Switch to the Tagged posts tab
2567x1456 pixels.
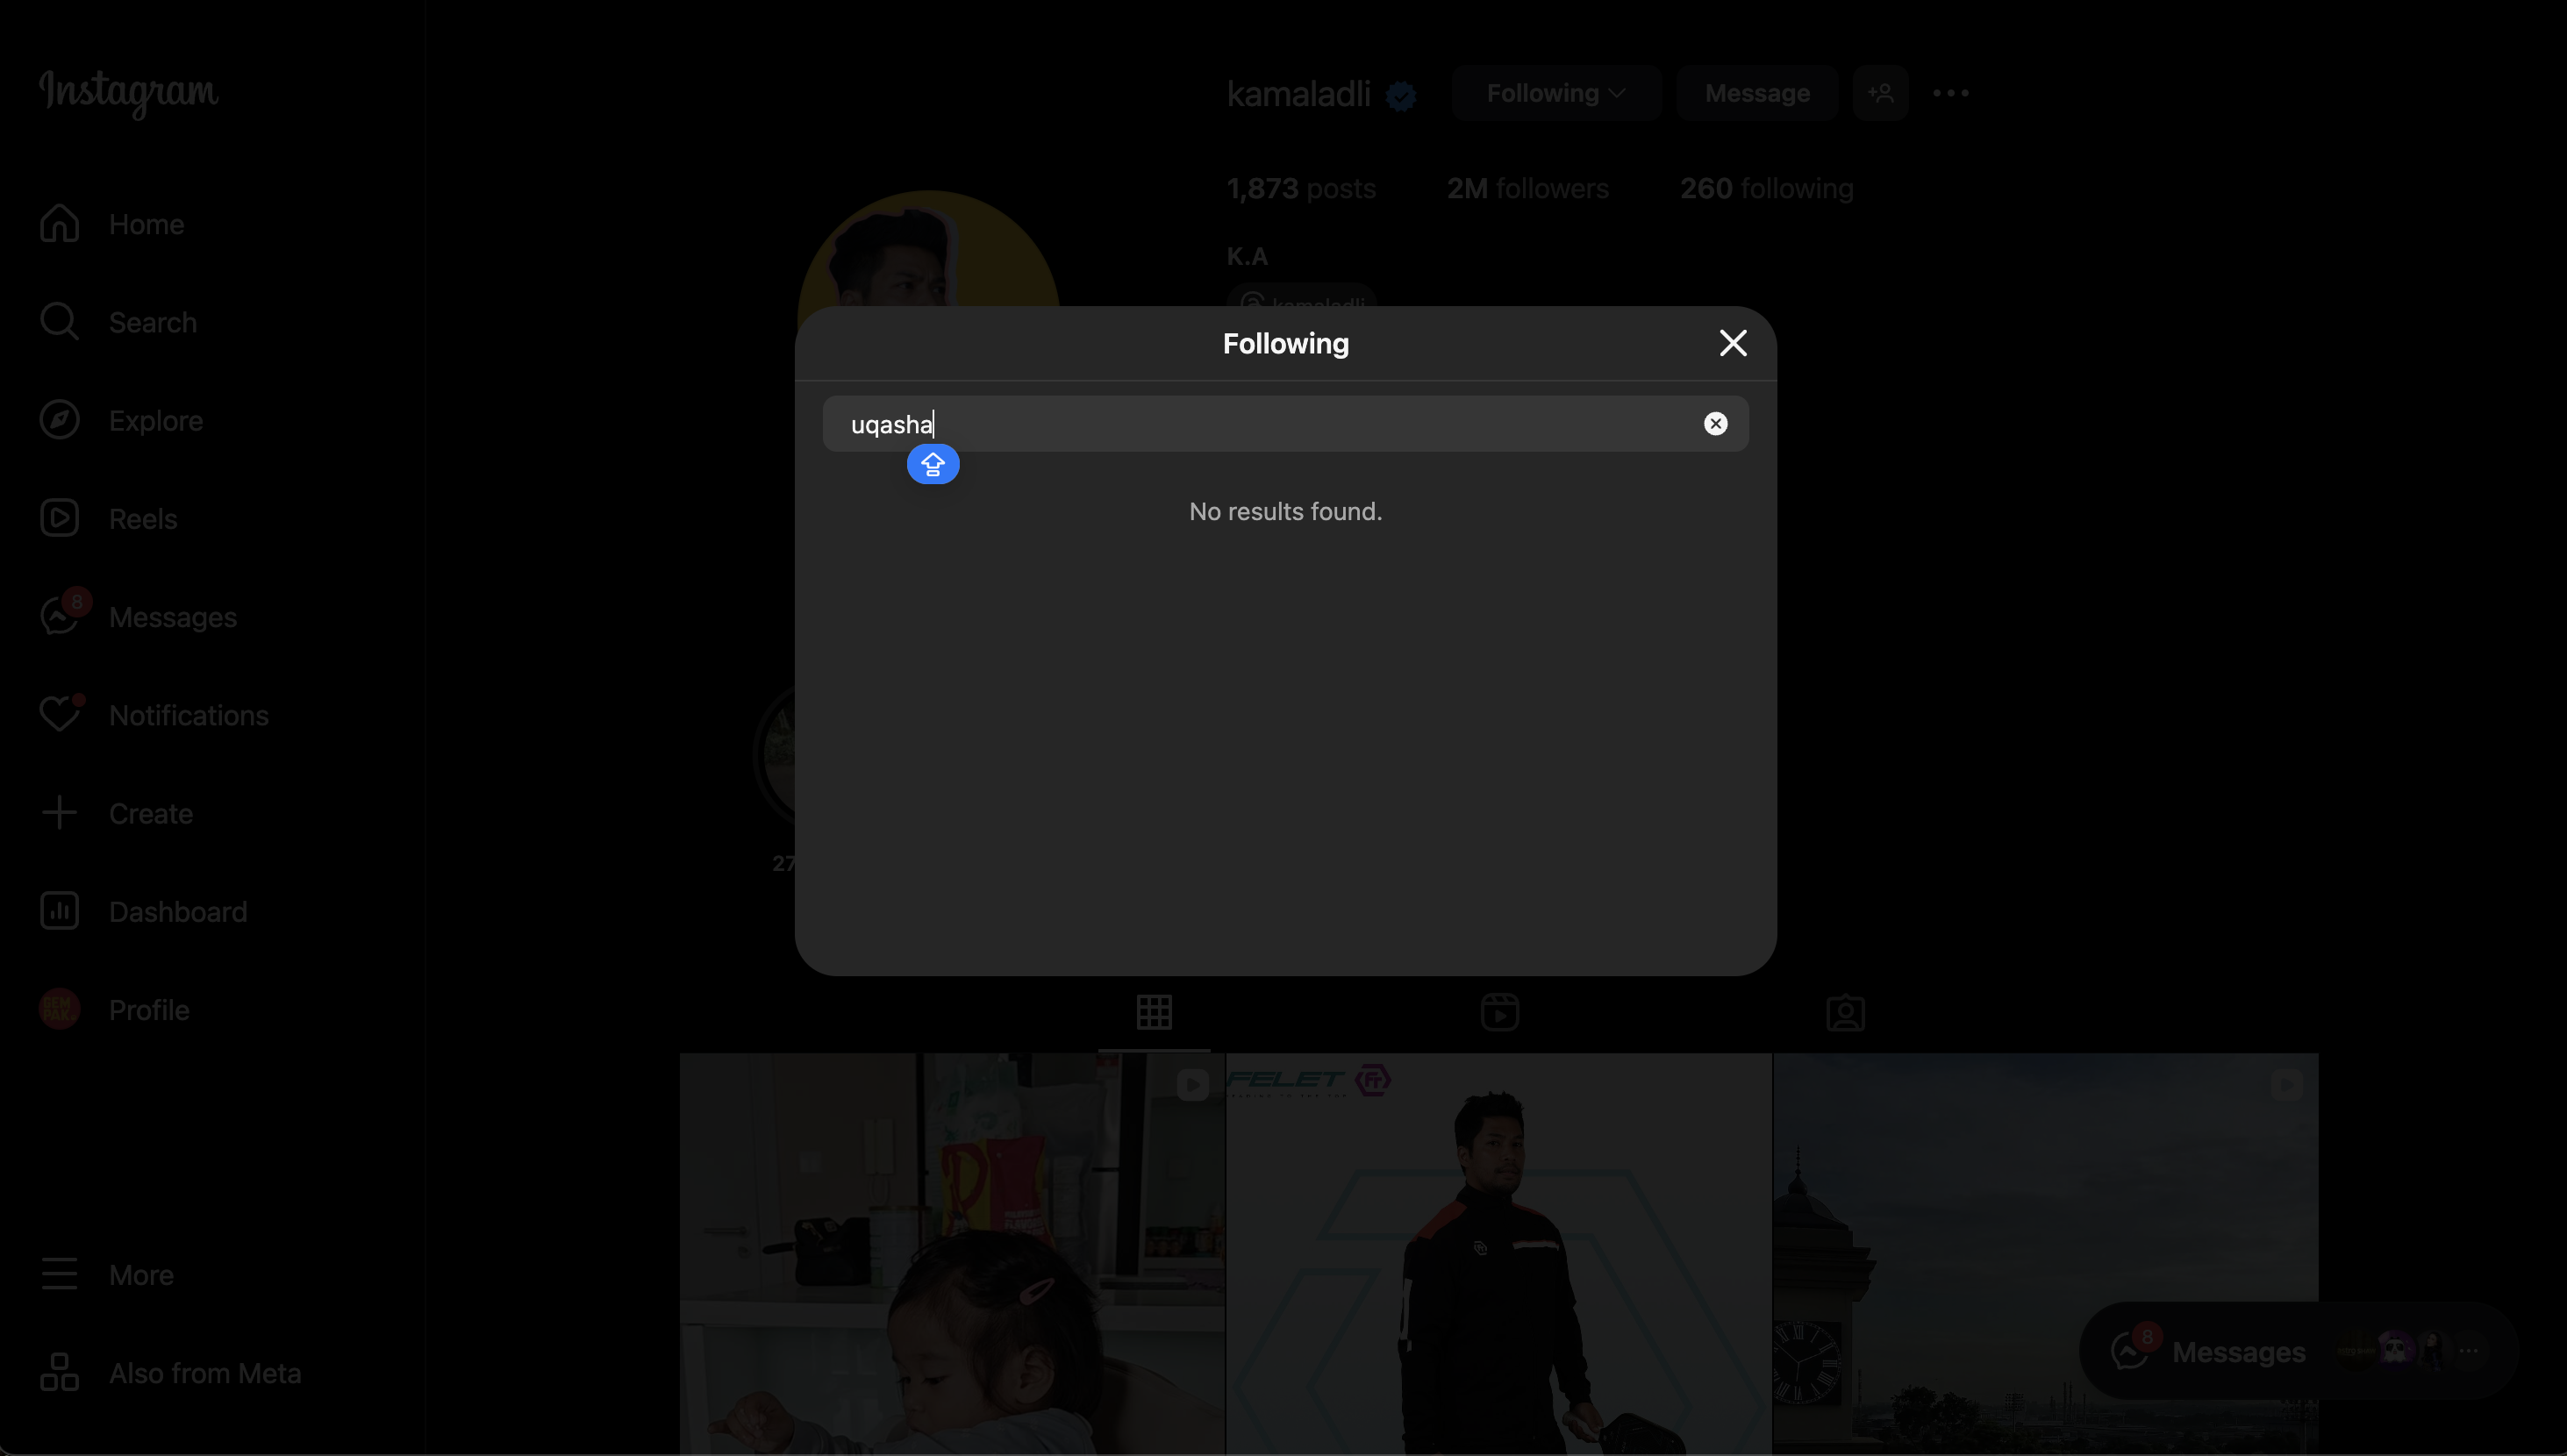click(1844, 1013)
